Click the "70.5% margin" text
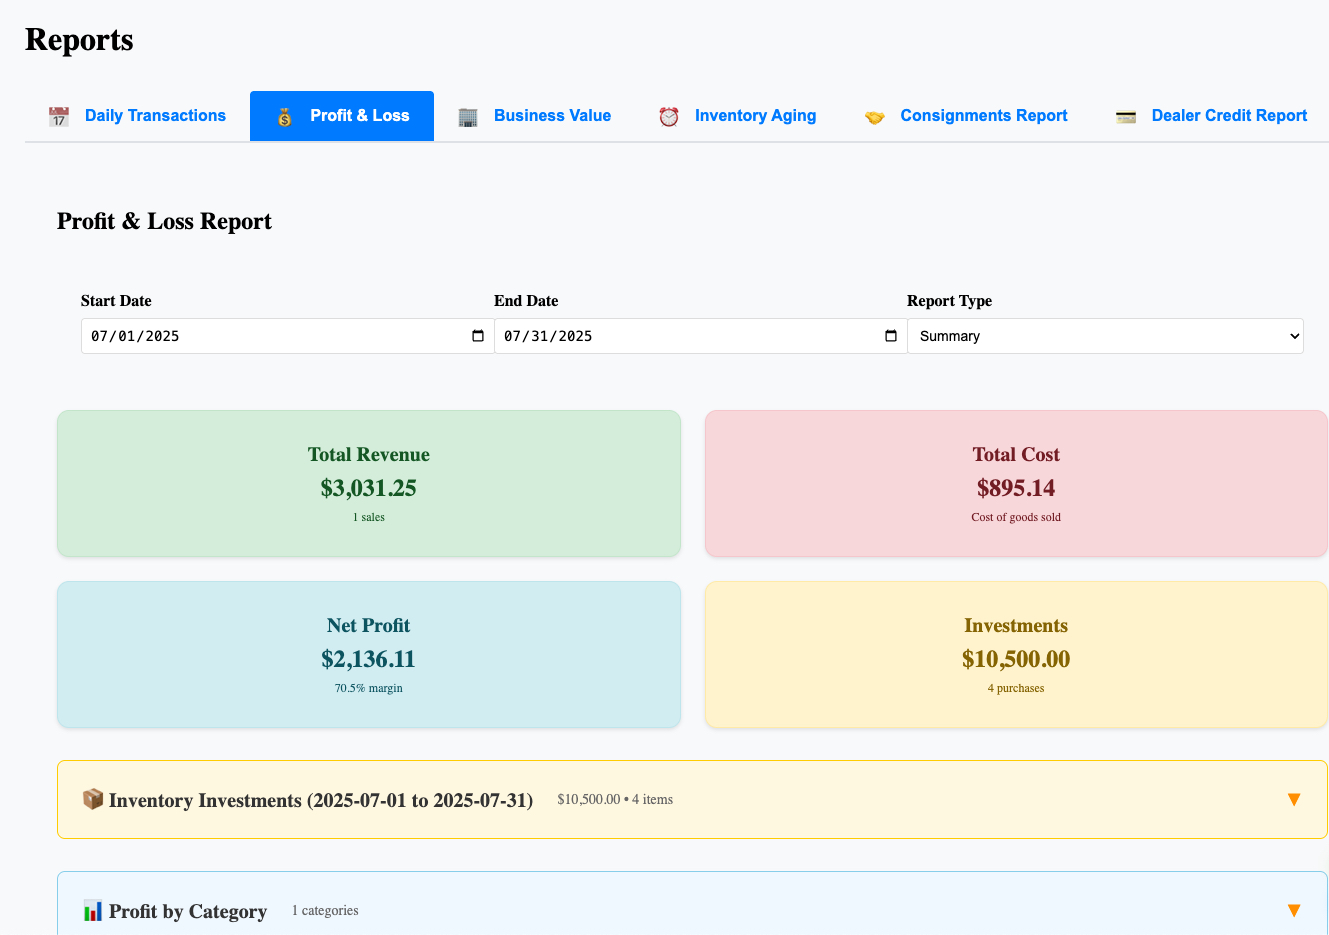 point(369,688)
